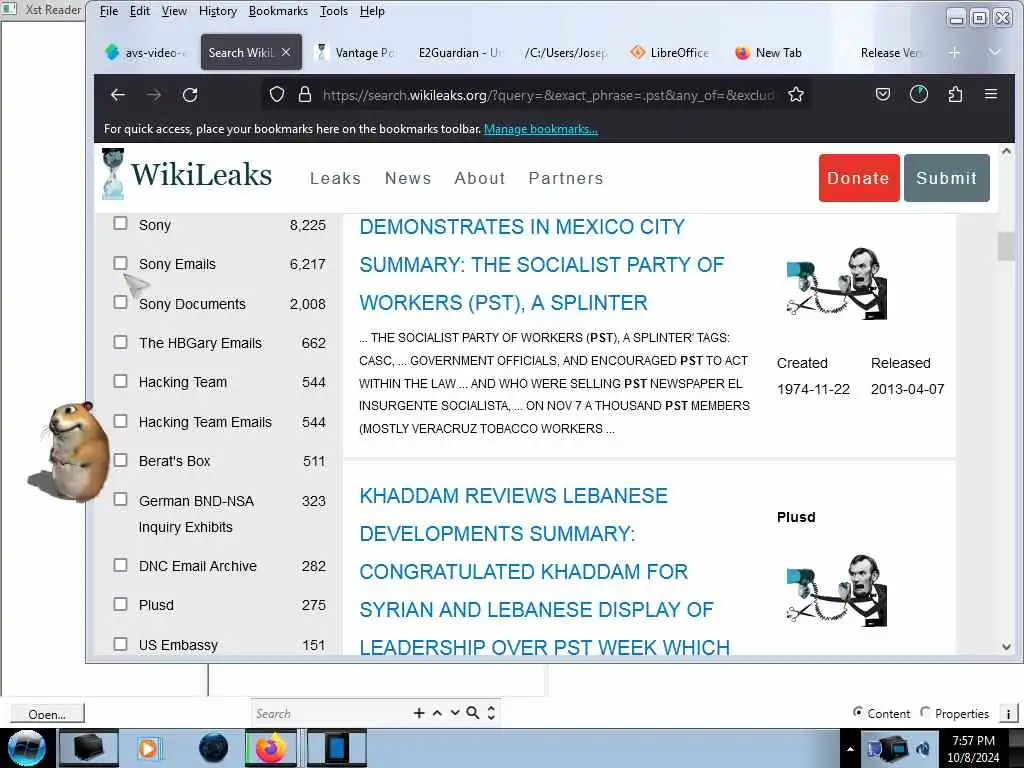1024x768 pixels.
Task: Open the Firefox account circle icon
Action: tap(919, 95)
